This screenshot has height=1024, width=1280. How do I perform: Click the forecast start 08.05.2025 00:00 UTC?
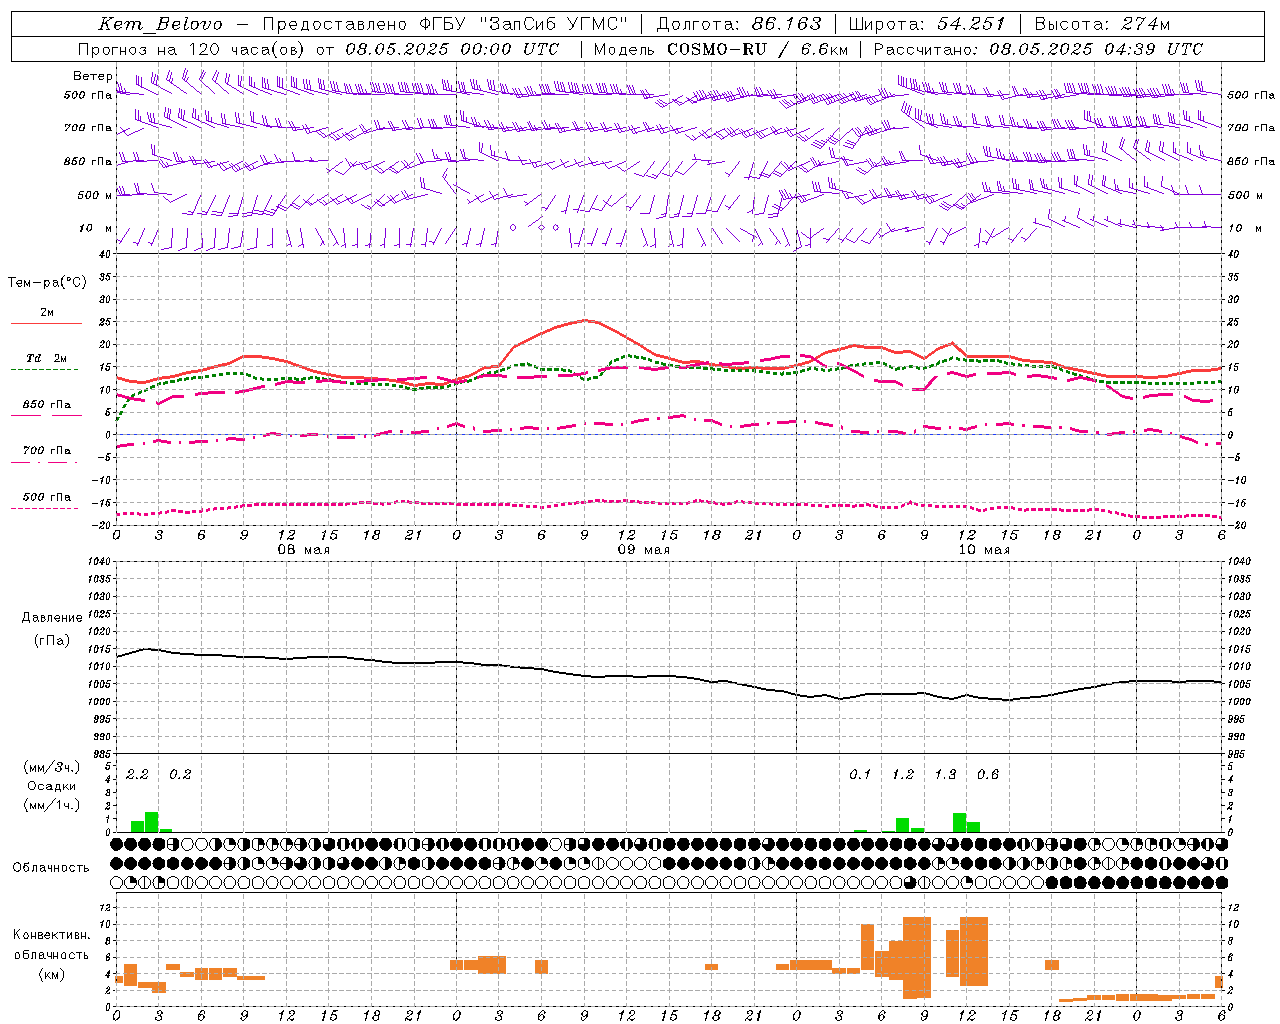coord(452,49)
